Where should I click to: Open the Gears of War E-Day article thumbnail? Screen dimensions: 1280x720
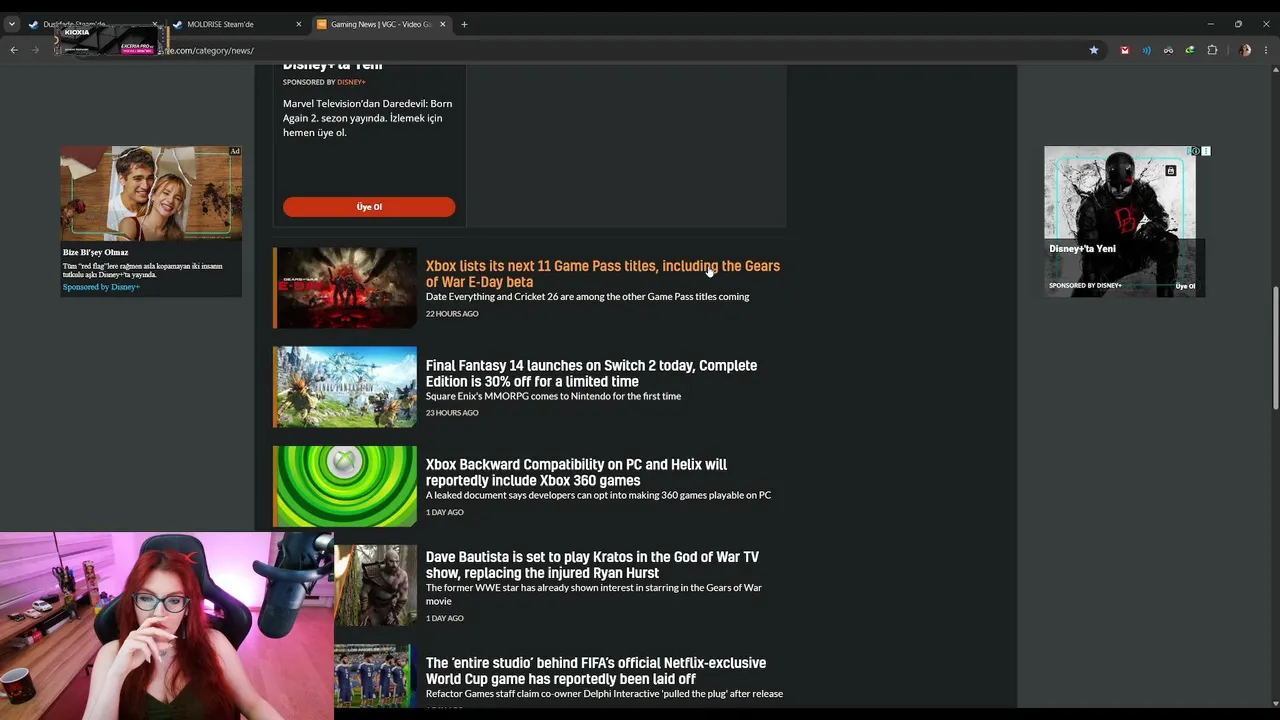(x=345, y=288)
